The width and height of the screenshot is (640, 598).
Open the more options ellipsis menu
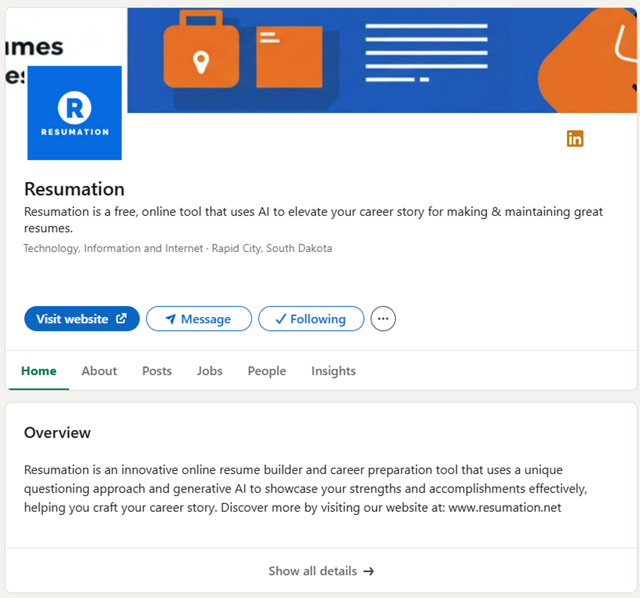pos(383,318)
